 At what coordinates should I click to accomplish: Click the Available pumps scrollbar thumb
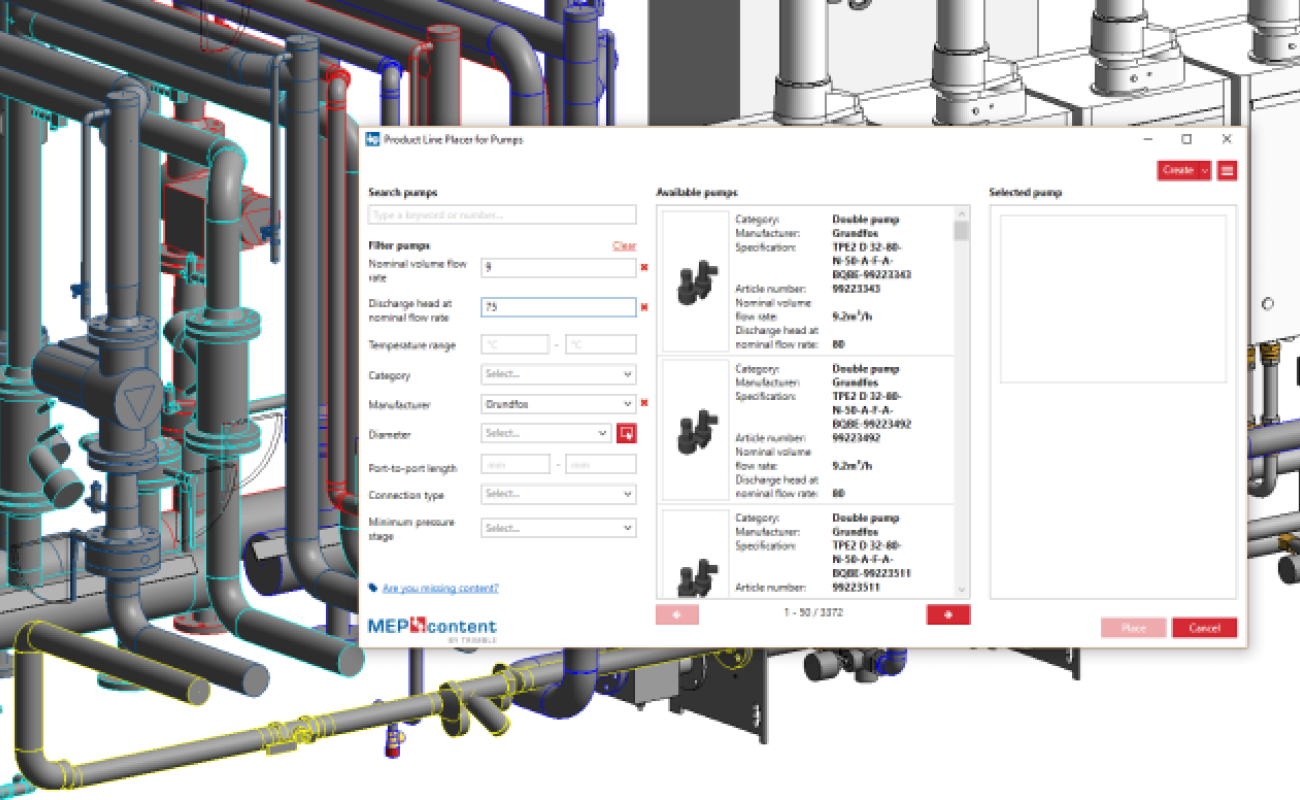pos(961,231)
